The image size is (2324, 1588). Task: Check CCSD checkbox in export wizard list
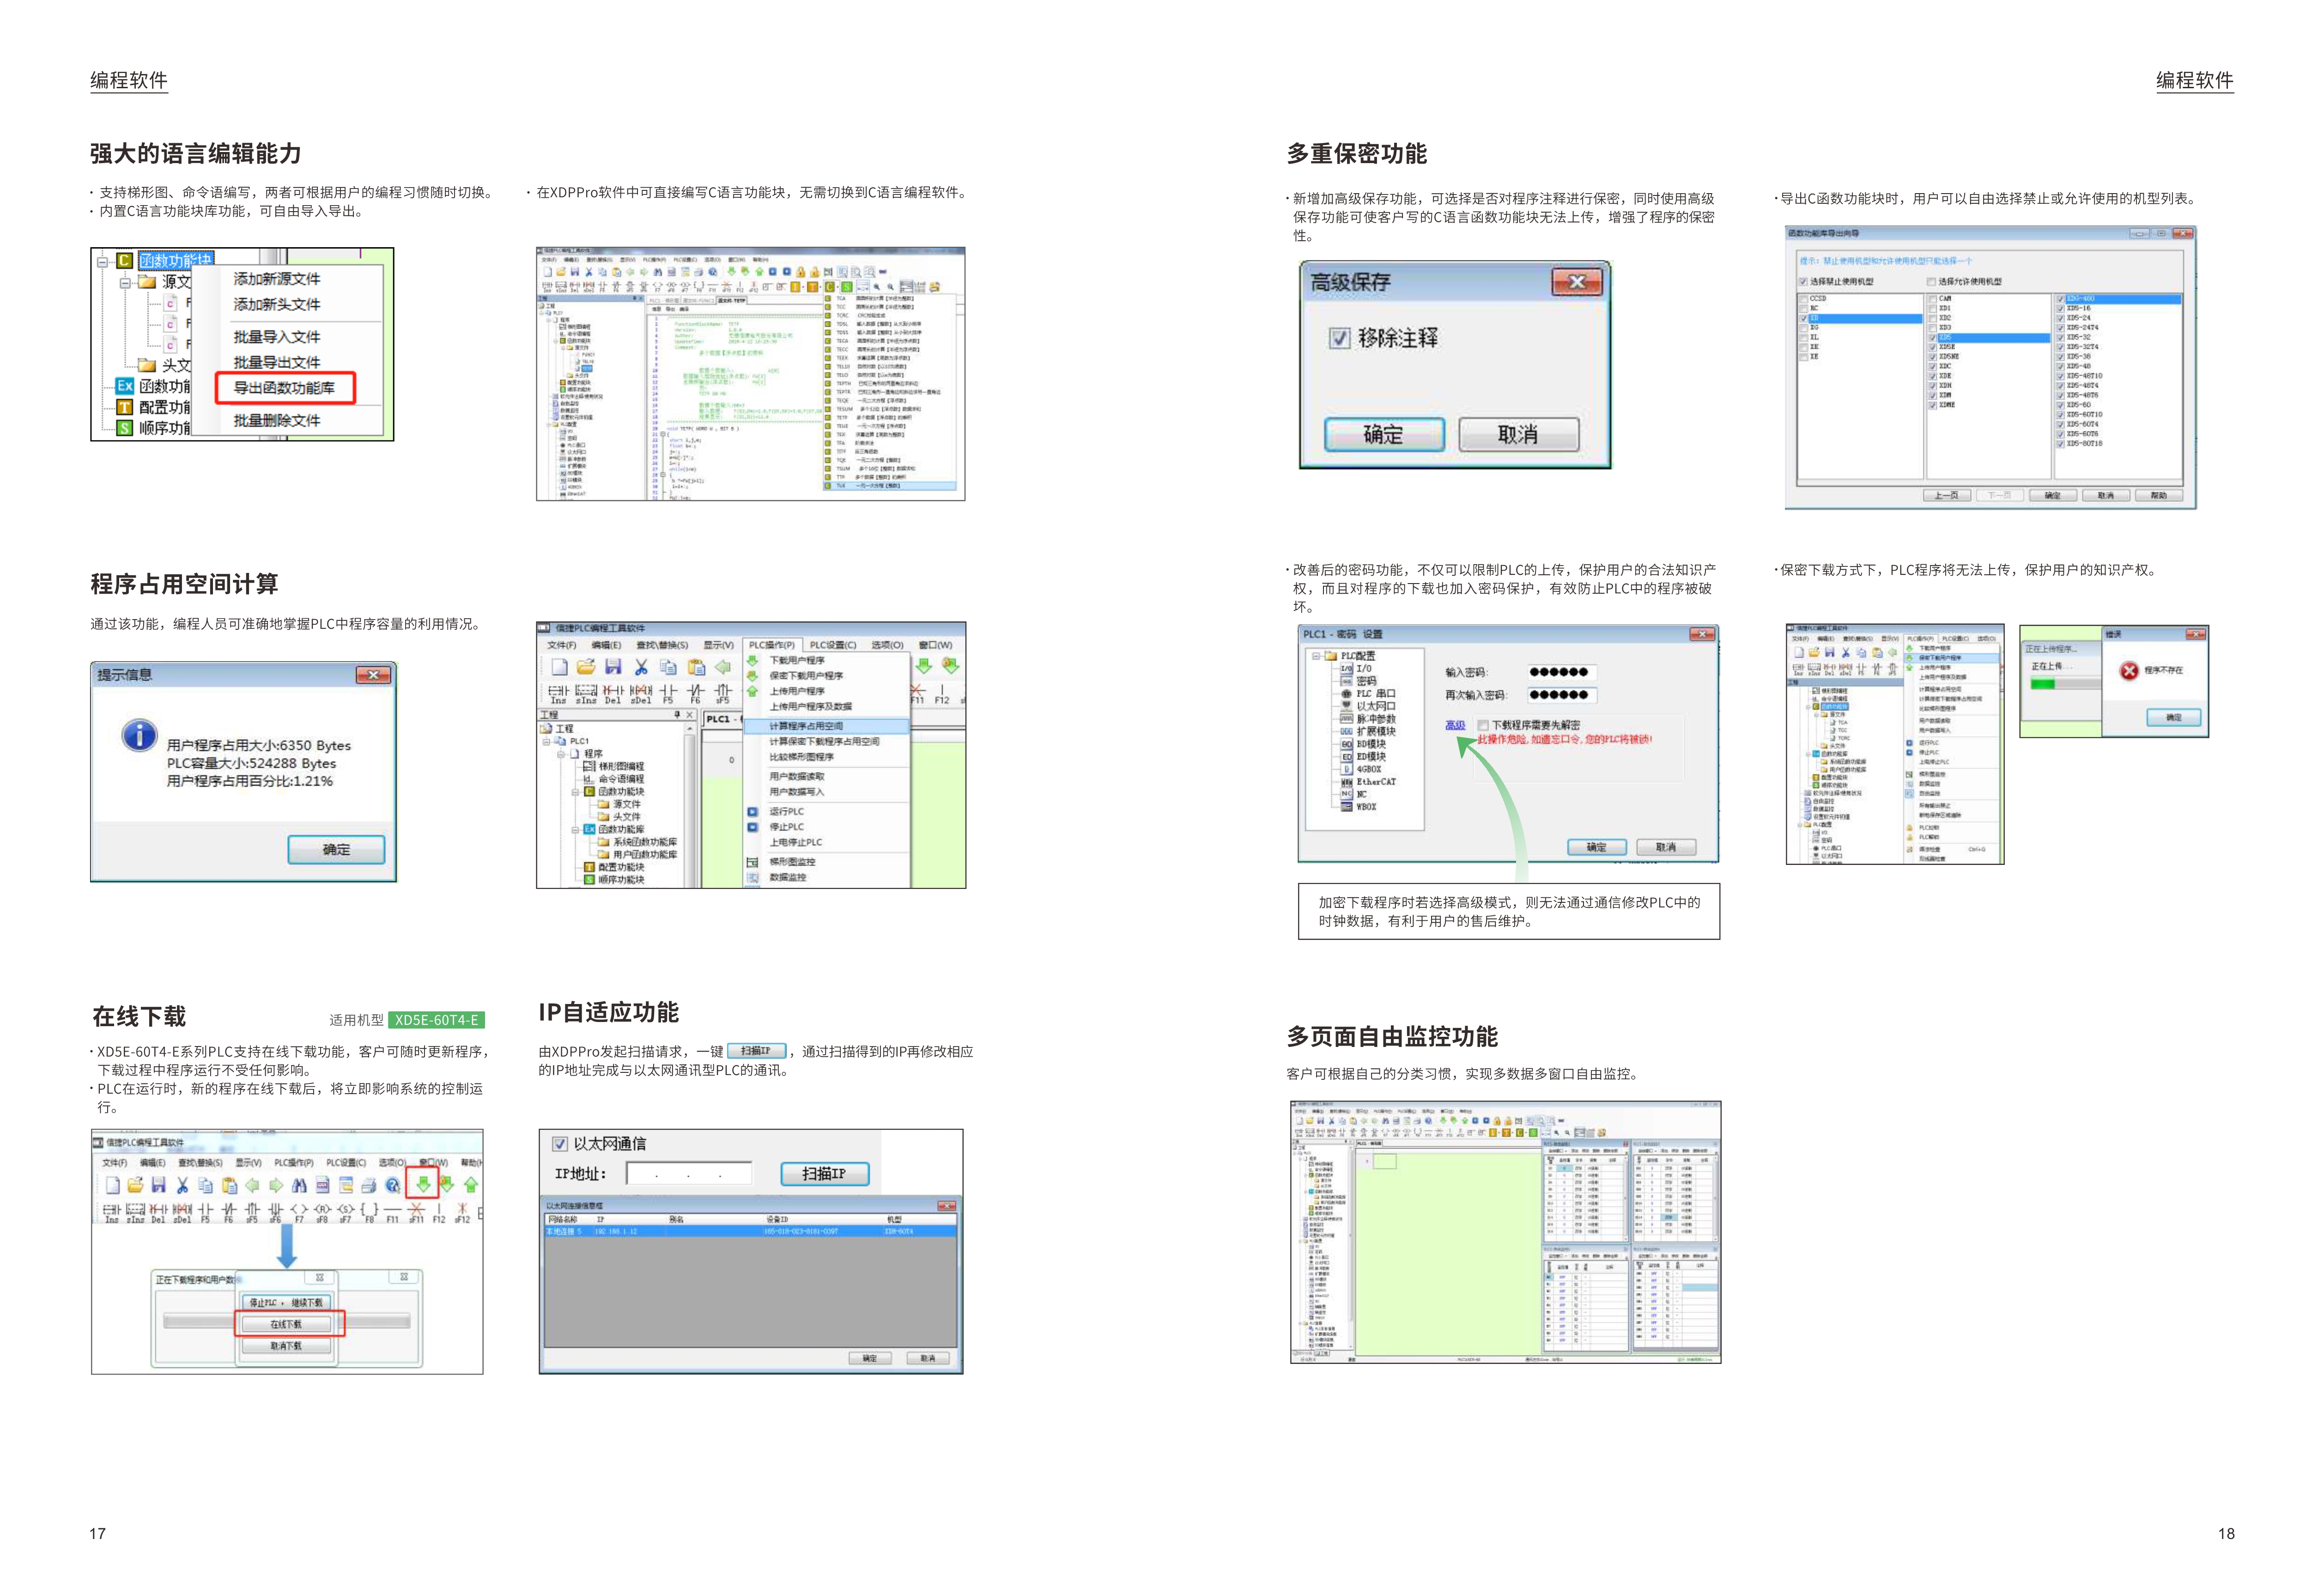click(x=1804, y=299)
